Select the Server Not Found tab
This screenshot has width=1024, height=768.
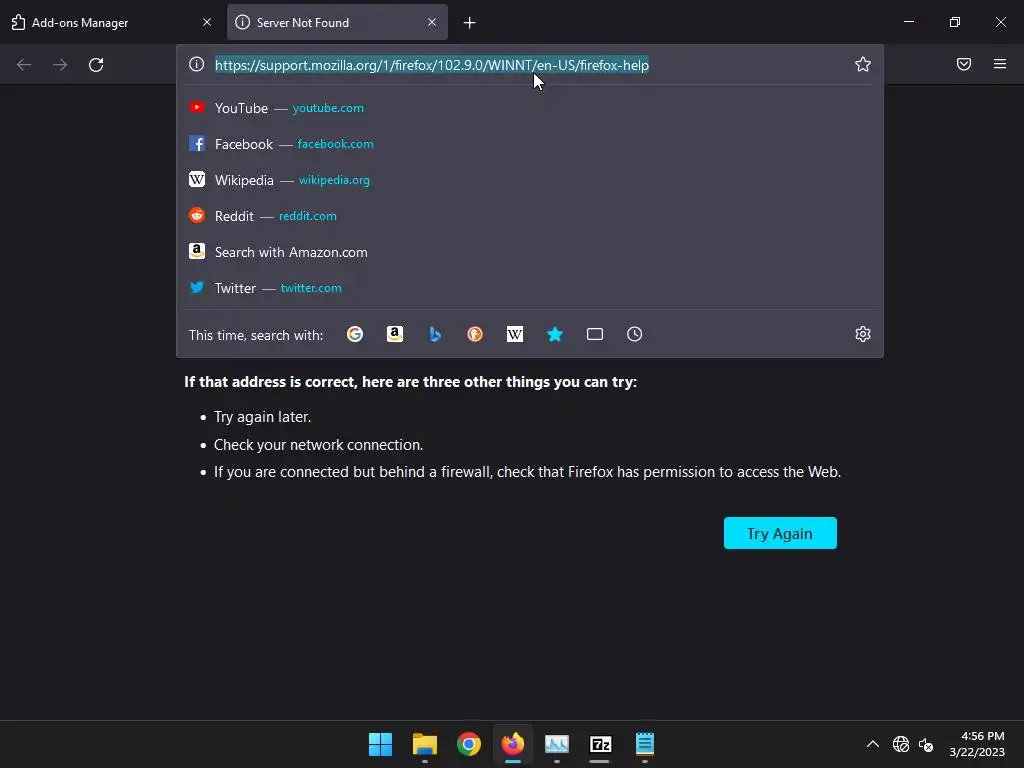click(337, 22)
